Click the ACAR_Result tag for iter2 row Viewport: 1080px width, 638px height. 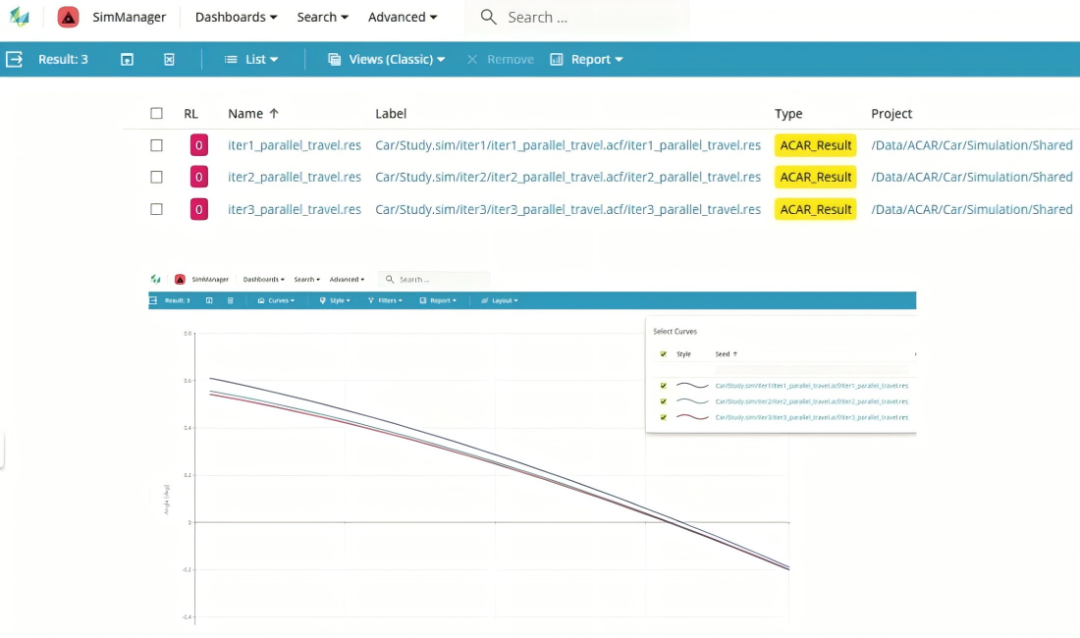pos(816,177)
